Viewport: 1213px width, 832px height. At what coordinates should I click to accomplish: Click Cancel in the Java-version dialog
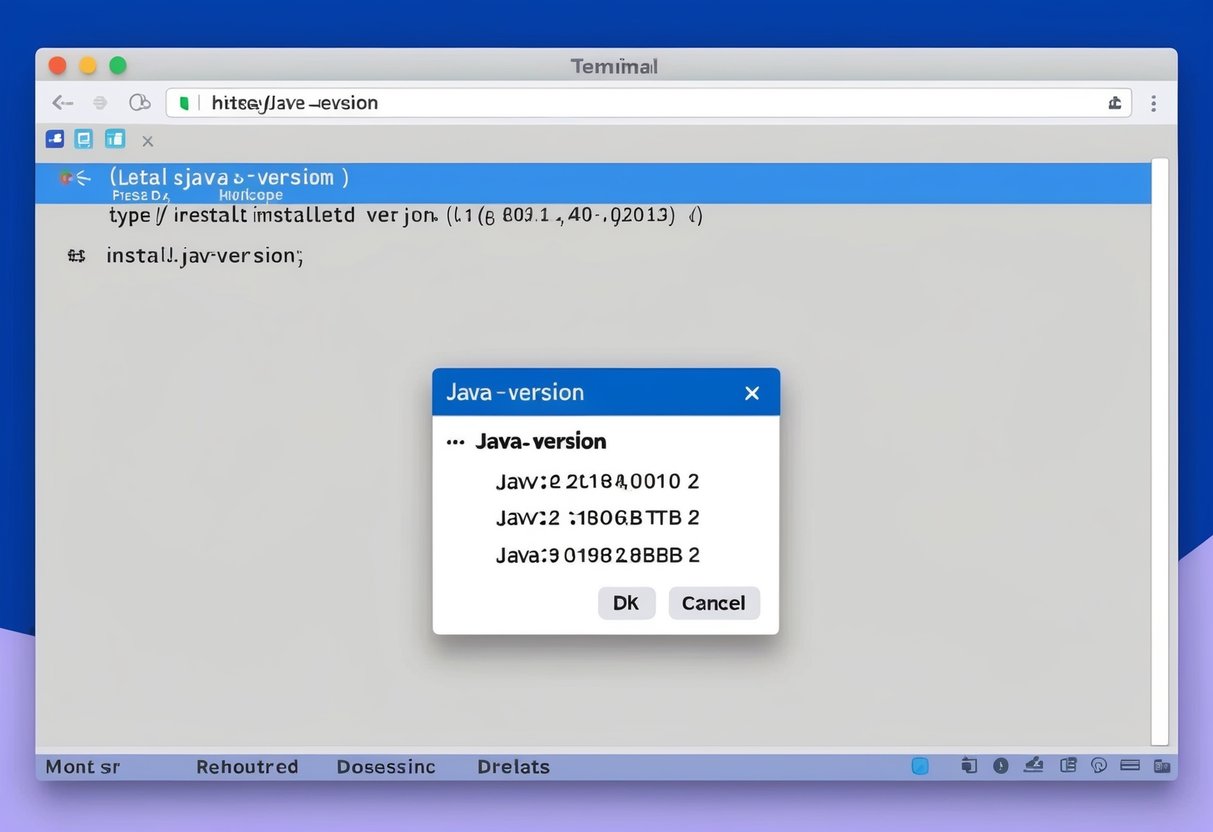coord(713,603)
